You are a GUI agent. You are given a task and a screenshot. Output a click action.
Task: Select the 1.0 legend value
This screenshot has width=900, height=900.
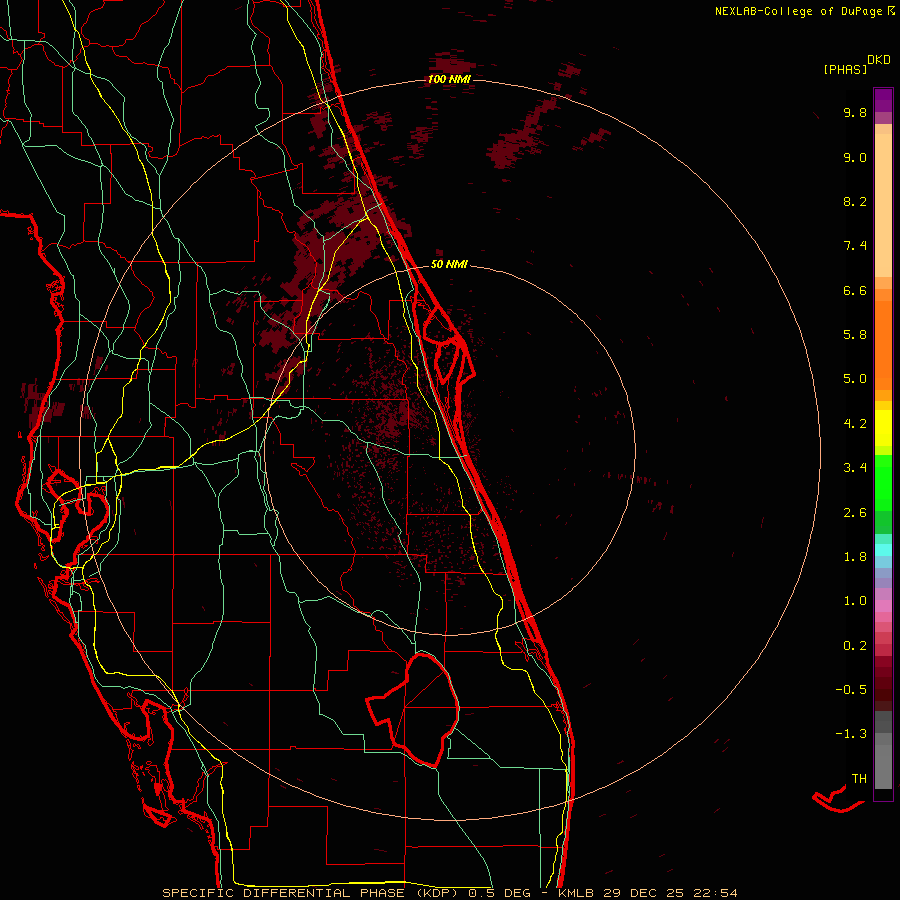tap(855, 601)
